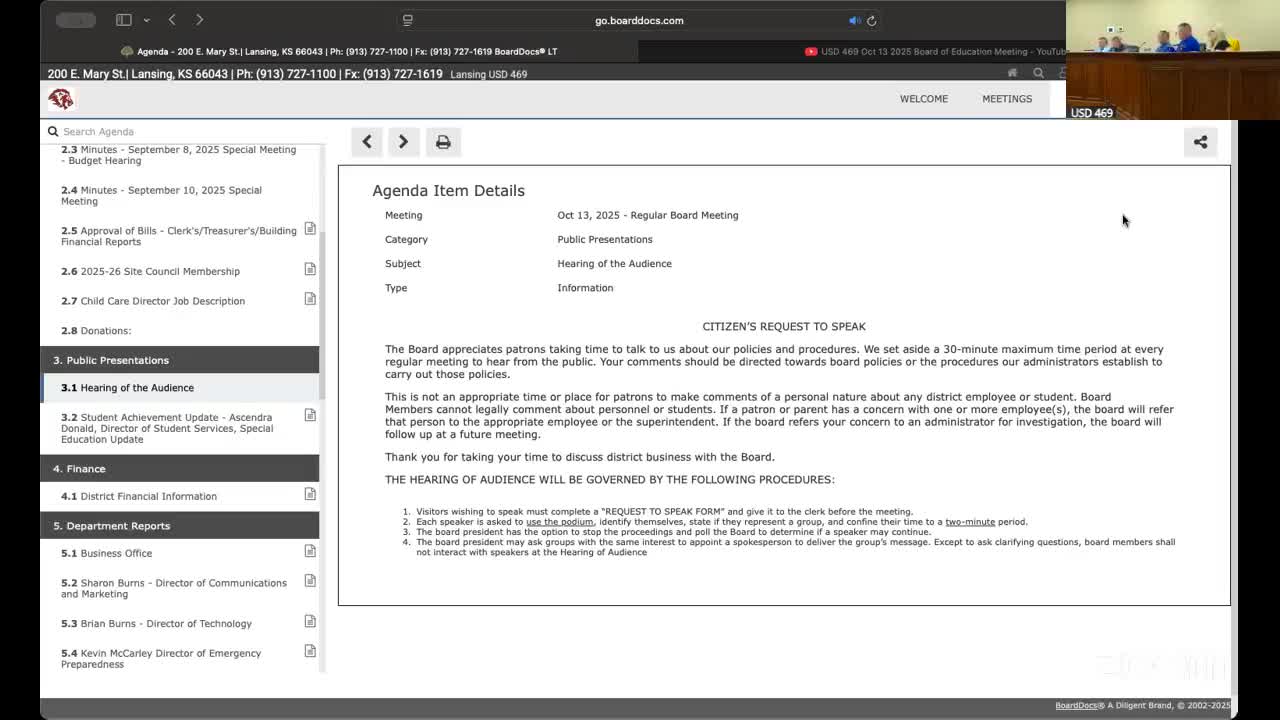Click the Lansing district lion logo
This screenshot has height=720, width=1280.
pyautogui.click(x=61, y=98)
